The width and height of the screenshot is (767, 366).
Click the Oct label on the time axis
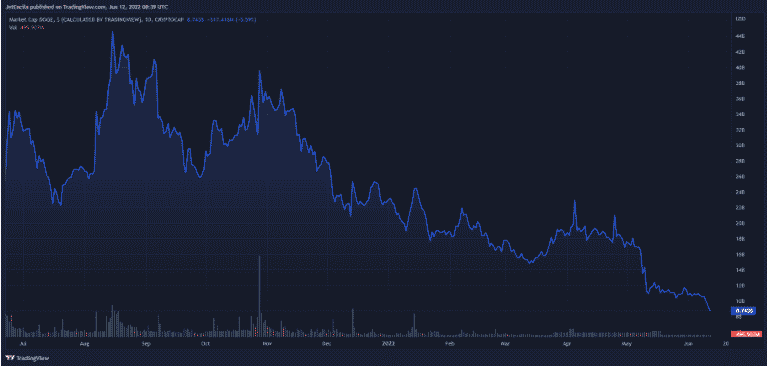(x=205, y=344)
